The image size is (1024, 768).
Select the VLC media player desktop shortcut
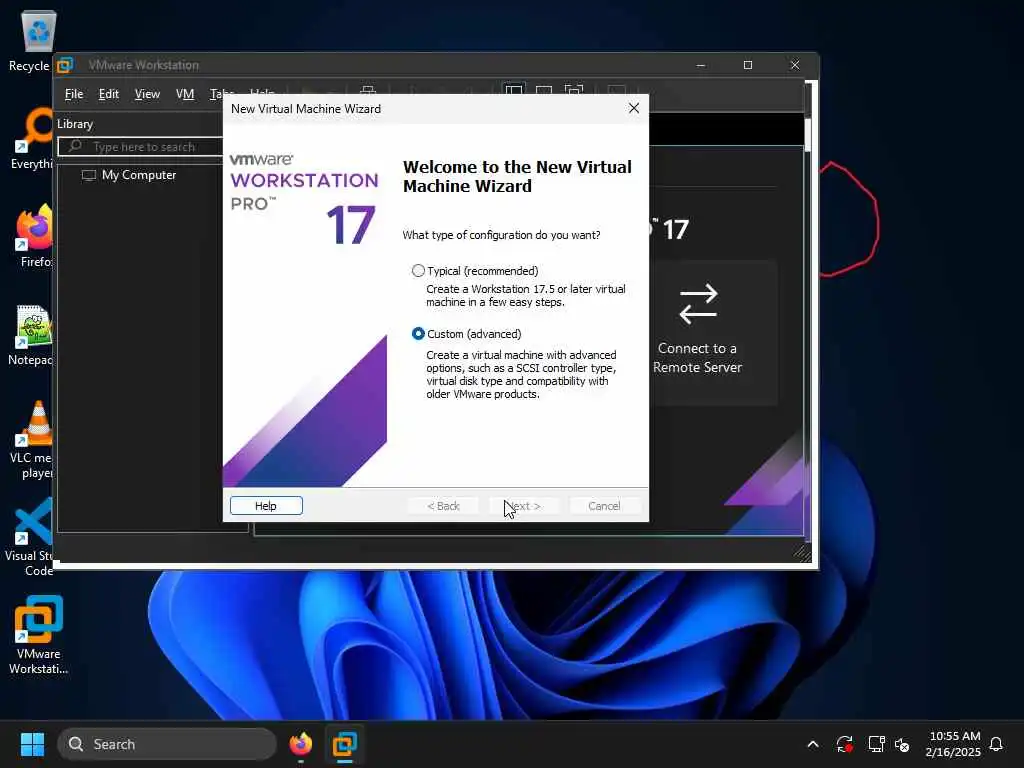(x=31, y=440)
